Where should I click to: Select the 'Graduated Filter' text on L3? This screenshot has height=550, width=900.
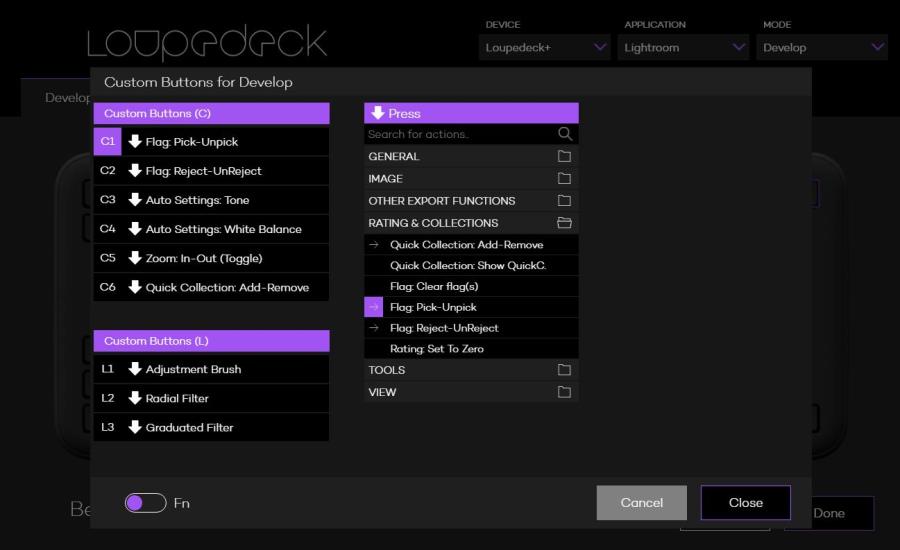point(189,428)
